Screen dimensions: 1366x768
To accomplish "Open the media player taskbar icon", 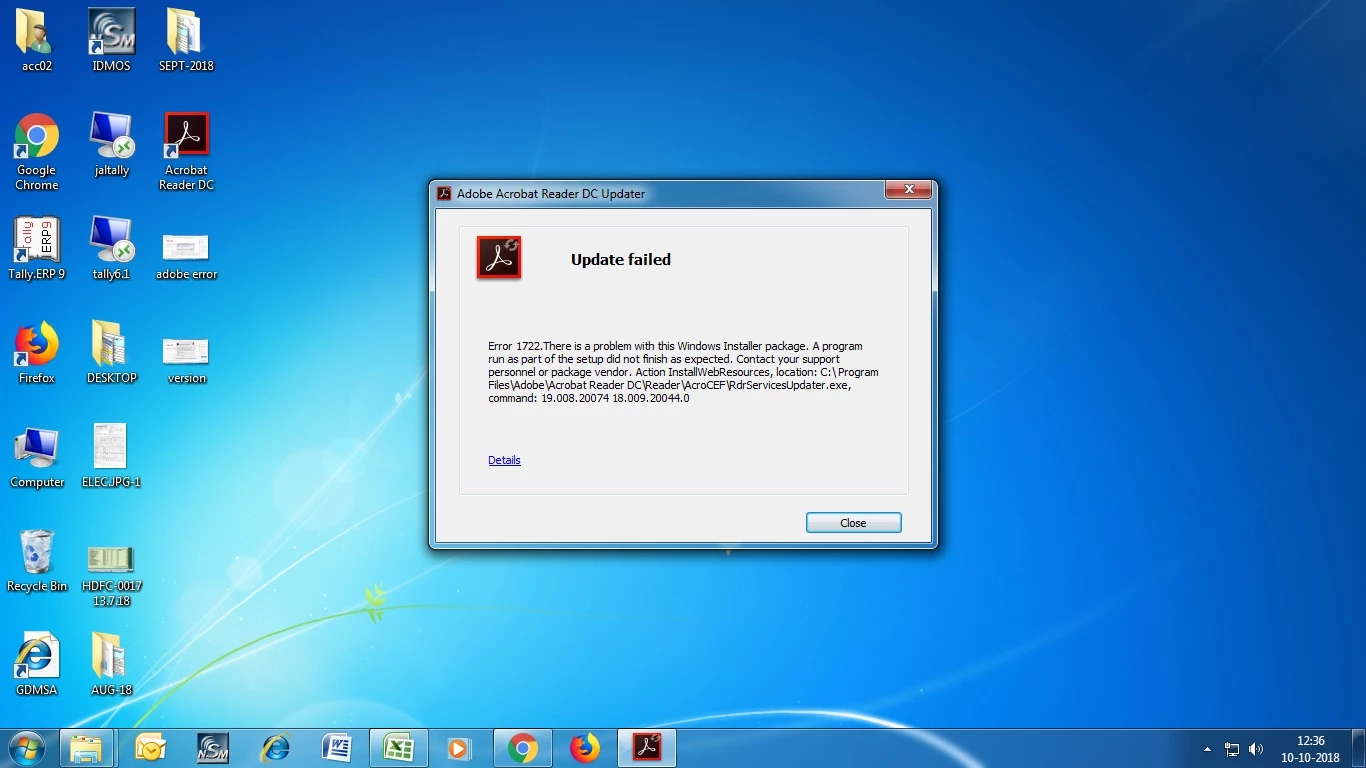I will coord(459,748).
